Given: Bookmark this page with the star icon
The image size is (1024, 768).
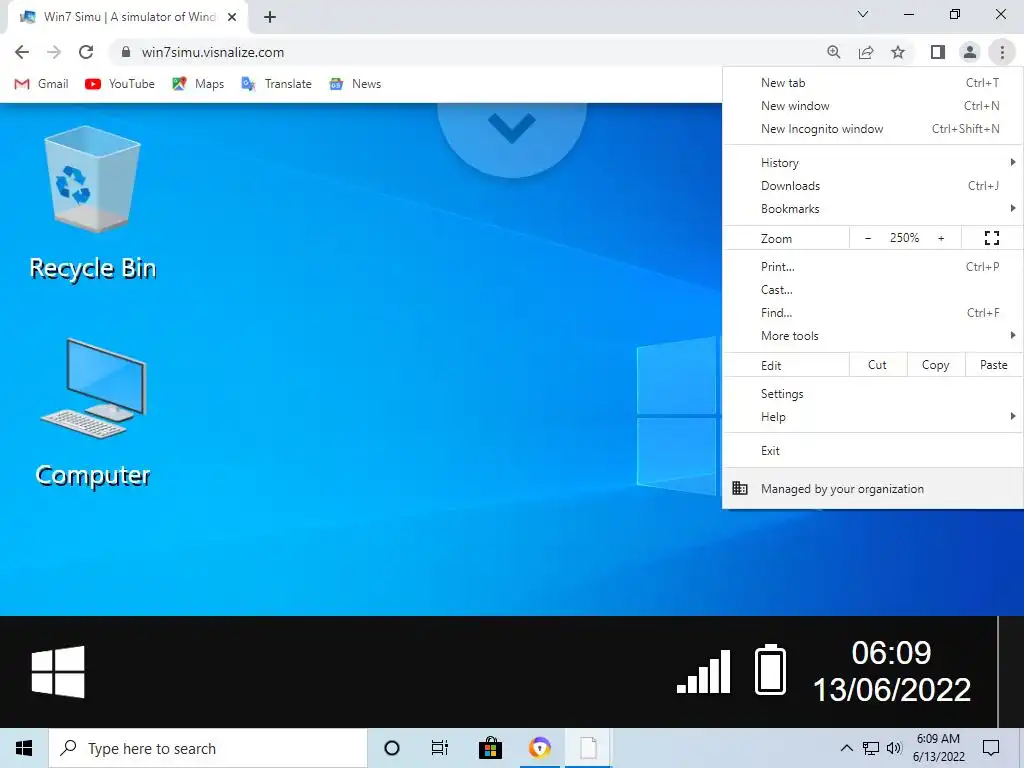Looking at the screenshot, I should point(898,52).
